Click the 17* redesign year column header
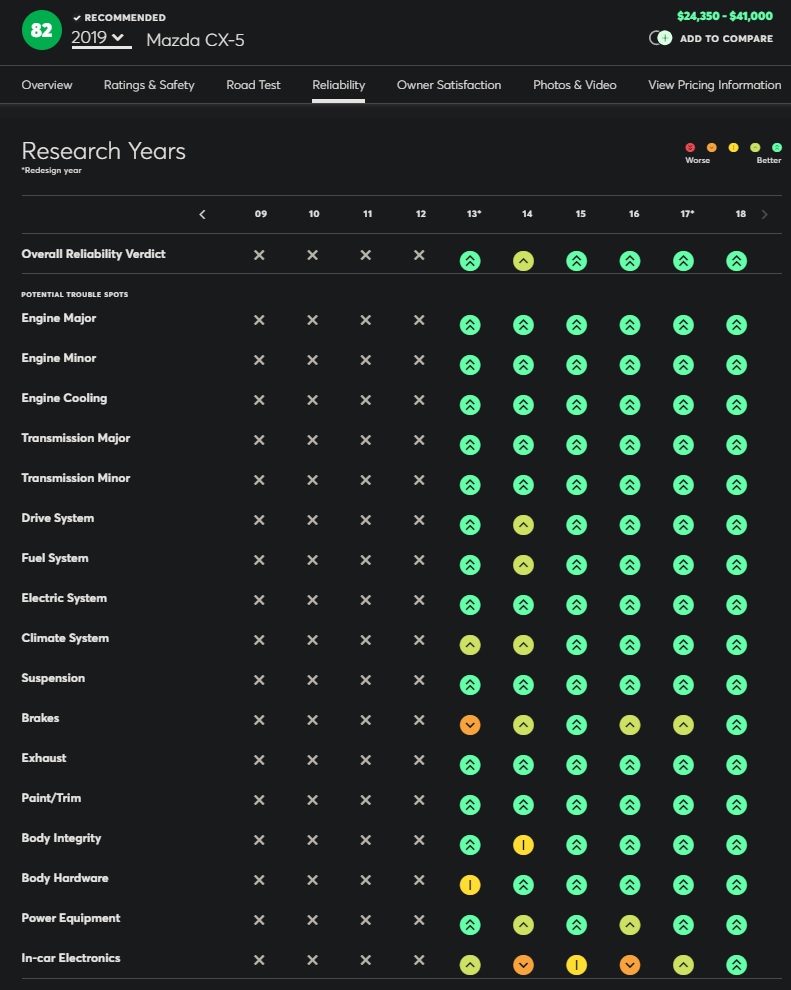791x990 pixels. click(x=687, y=213)
